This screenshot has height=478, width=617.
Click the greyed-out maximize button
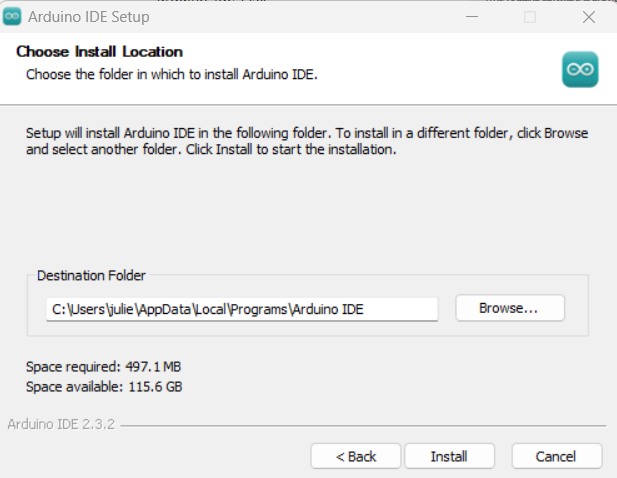pos(530,16)
